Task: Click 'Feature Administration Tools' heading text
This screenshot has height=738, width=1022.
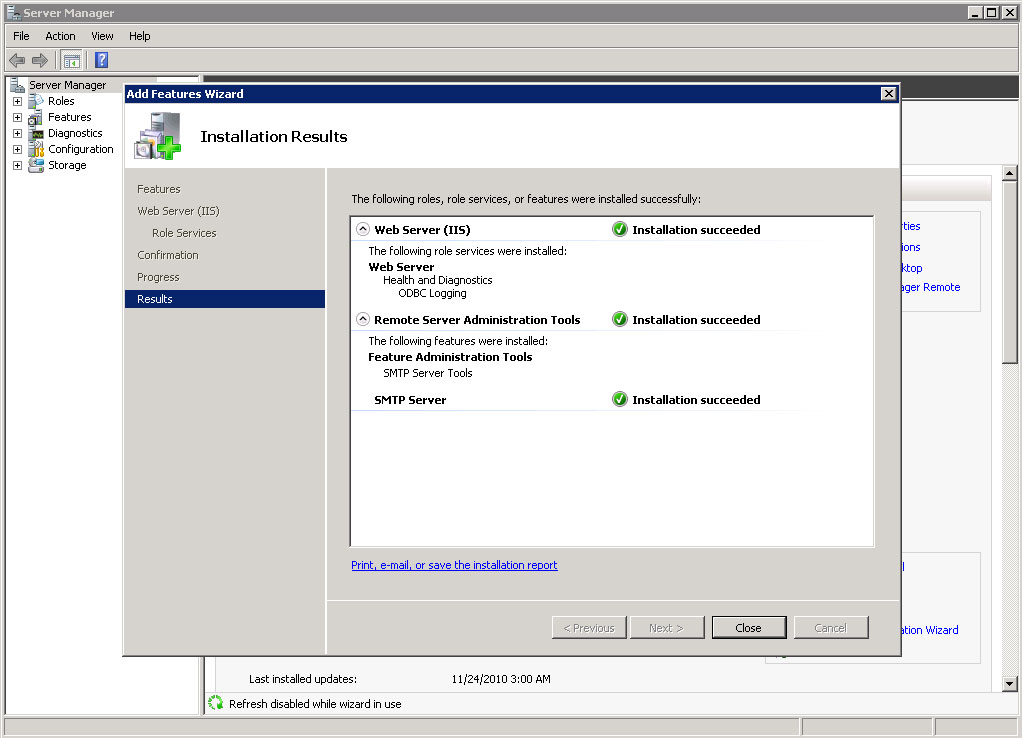Action: click(x=450, y=357)
